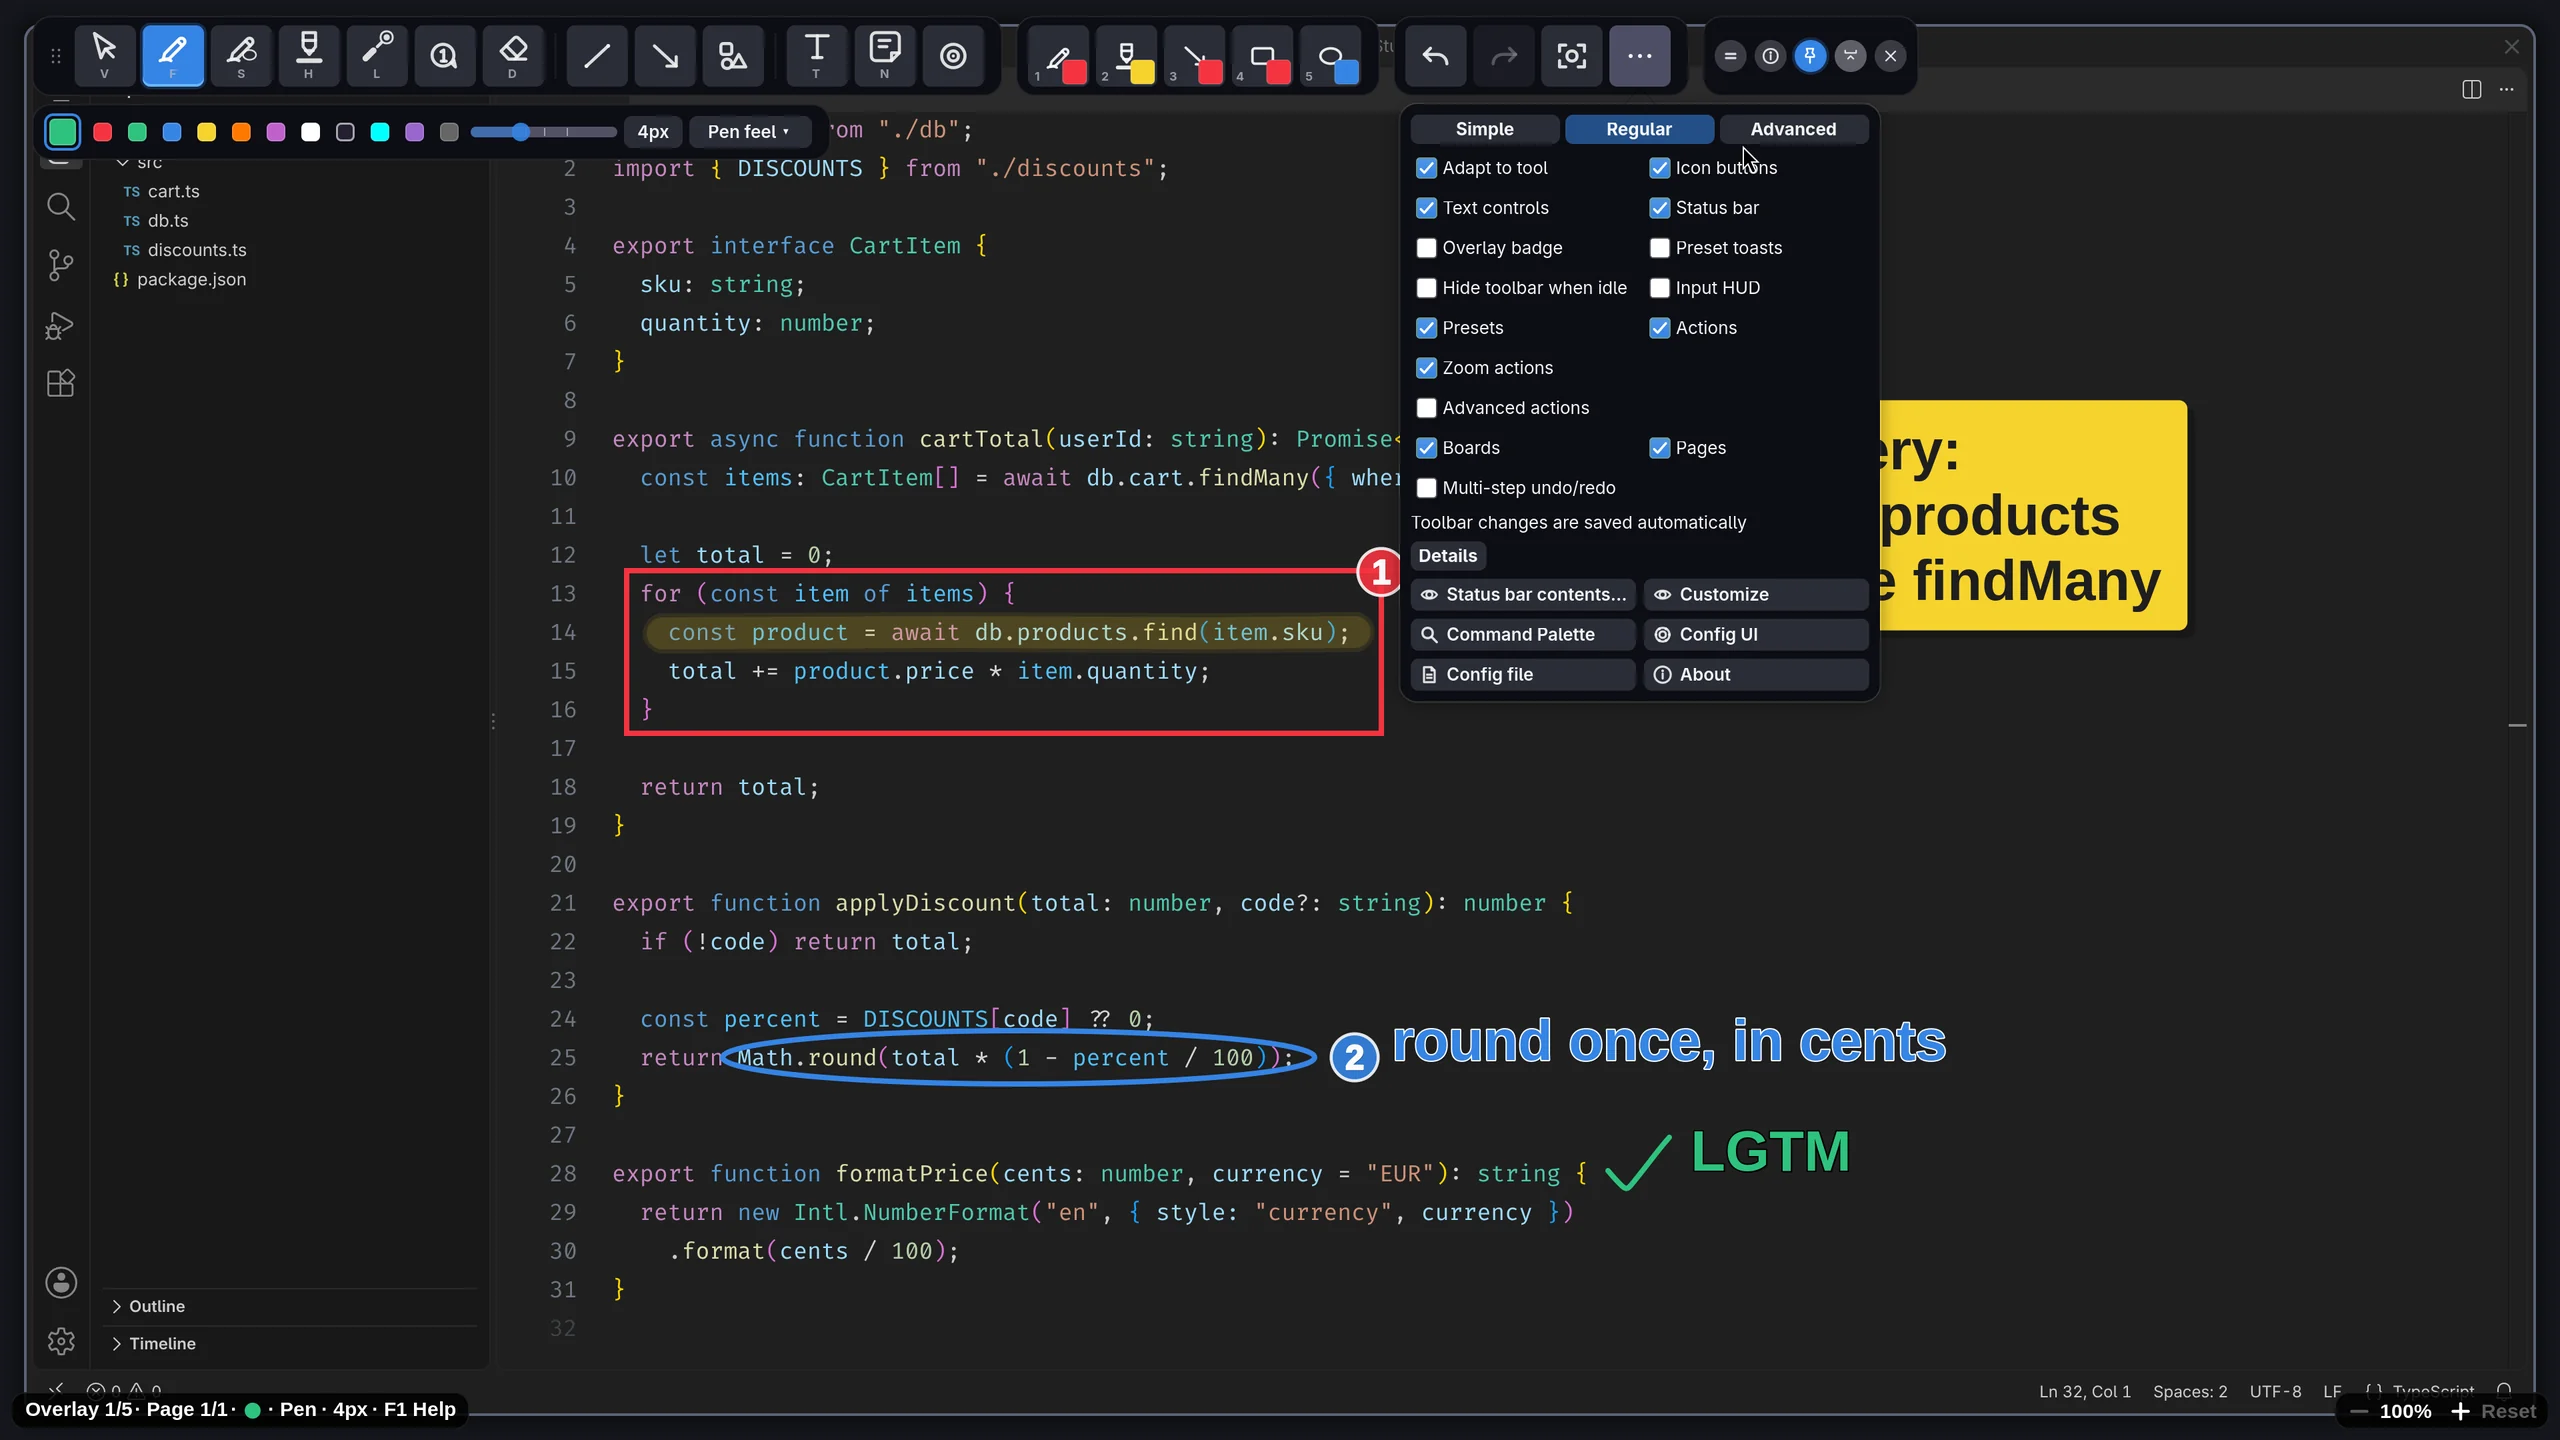Screen dimensions: 2560x1440
Task: Select the Regular toolbar layout tab
Action: 1639,129
